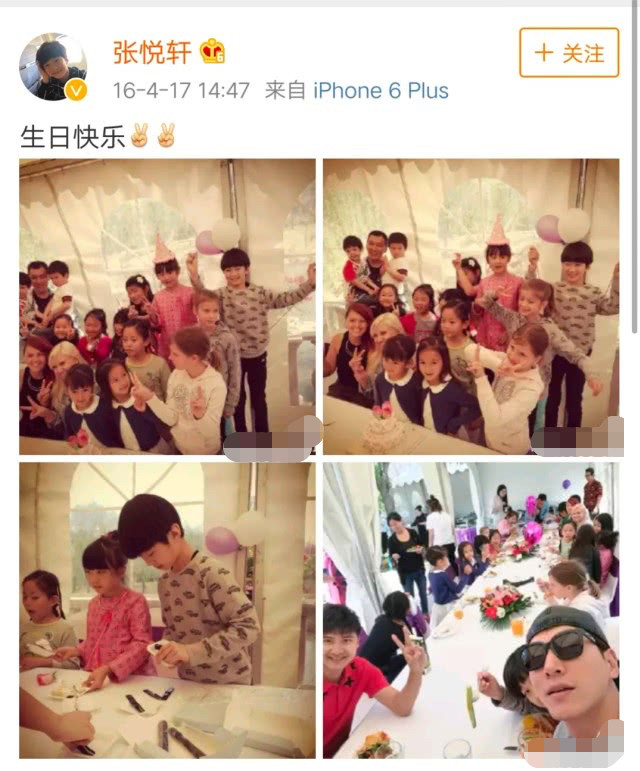Screen dimensions: 640x771
Task: Tap the second victory hand emoji
Action: (166, 135)
